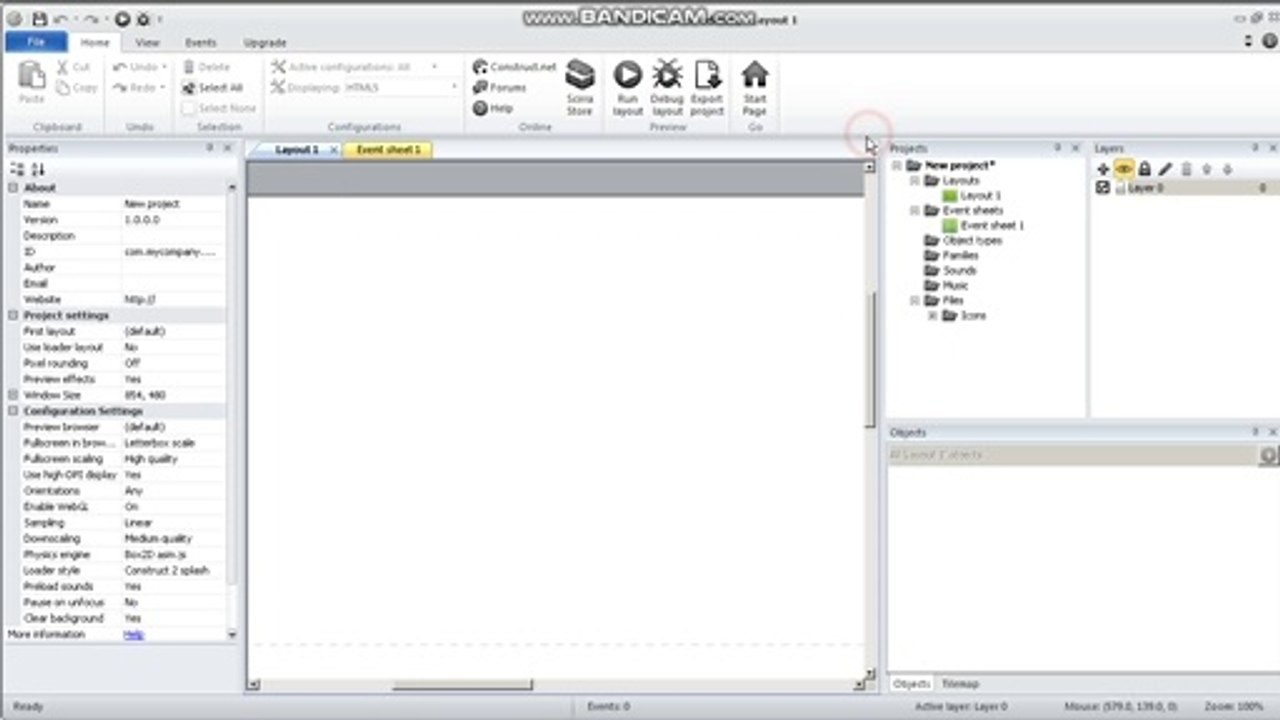Expand the Icons folder under Files
Viewport: 1280px width, 720px height.
pos(933,315)
